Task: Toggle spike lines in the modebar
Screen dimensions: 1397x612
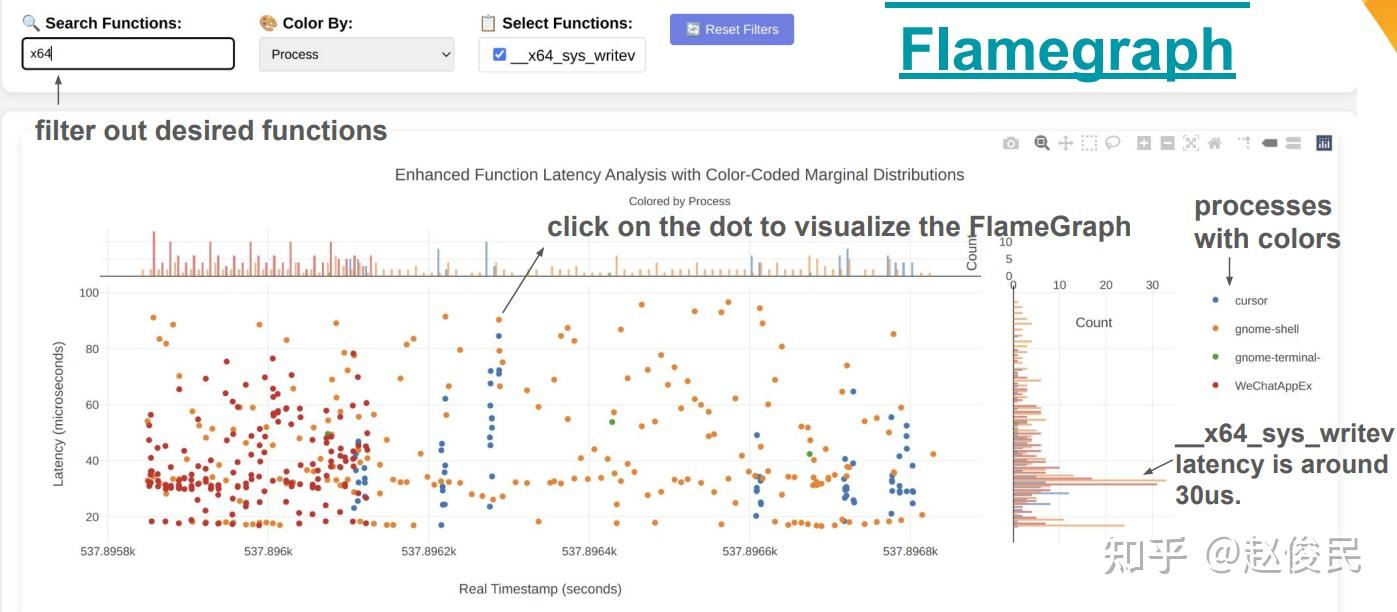Action: click(x=1245, y=143)
